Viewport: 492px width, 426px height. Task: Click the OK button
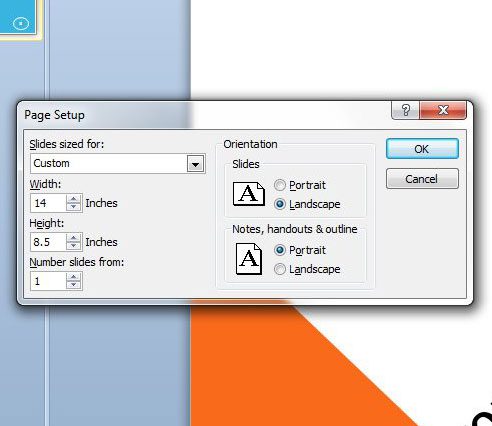pyautogui.click(x=422, y=149)
